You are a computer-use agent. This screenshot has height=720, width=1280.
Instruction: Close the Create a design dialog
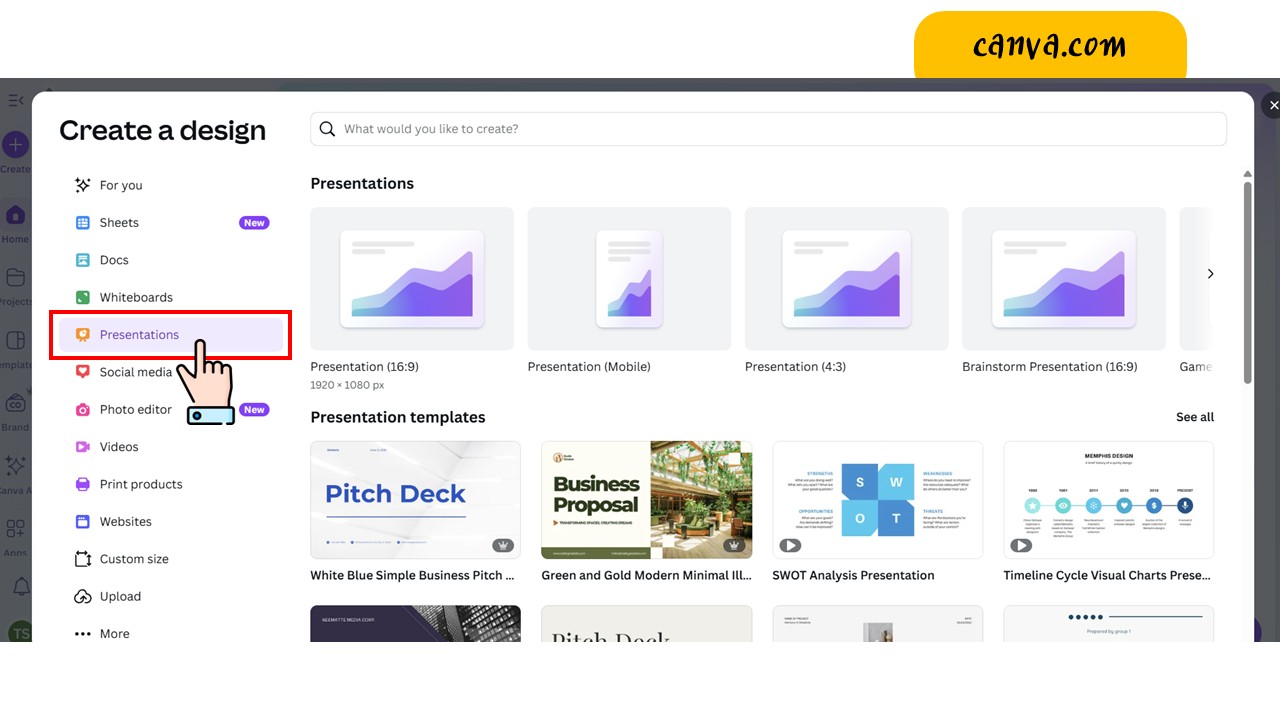click(x=1272, y=104)
